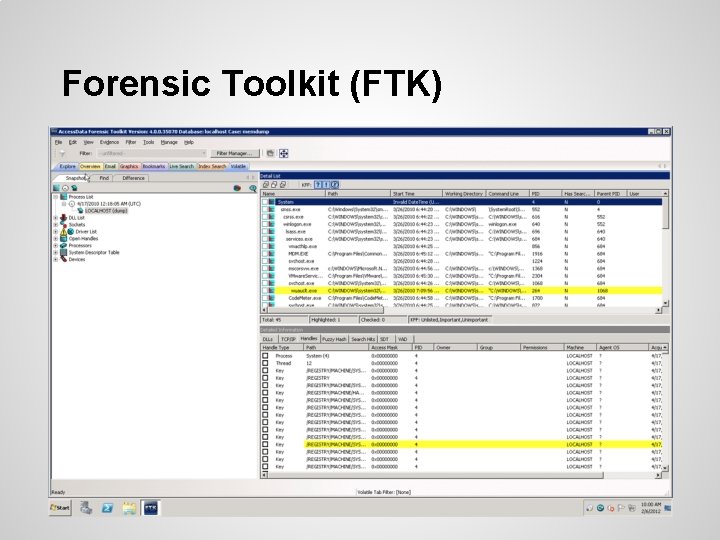The width and height of the screenshot is (720, 540).
Task: Click the red-green icon in Snapshot toolbar
Action: click(x=237, y=188)
